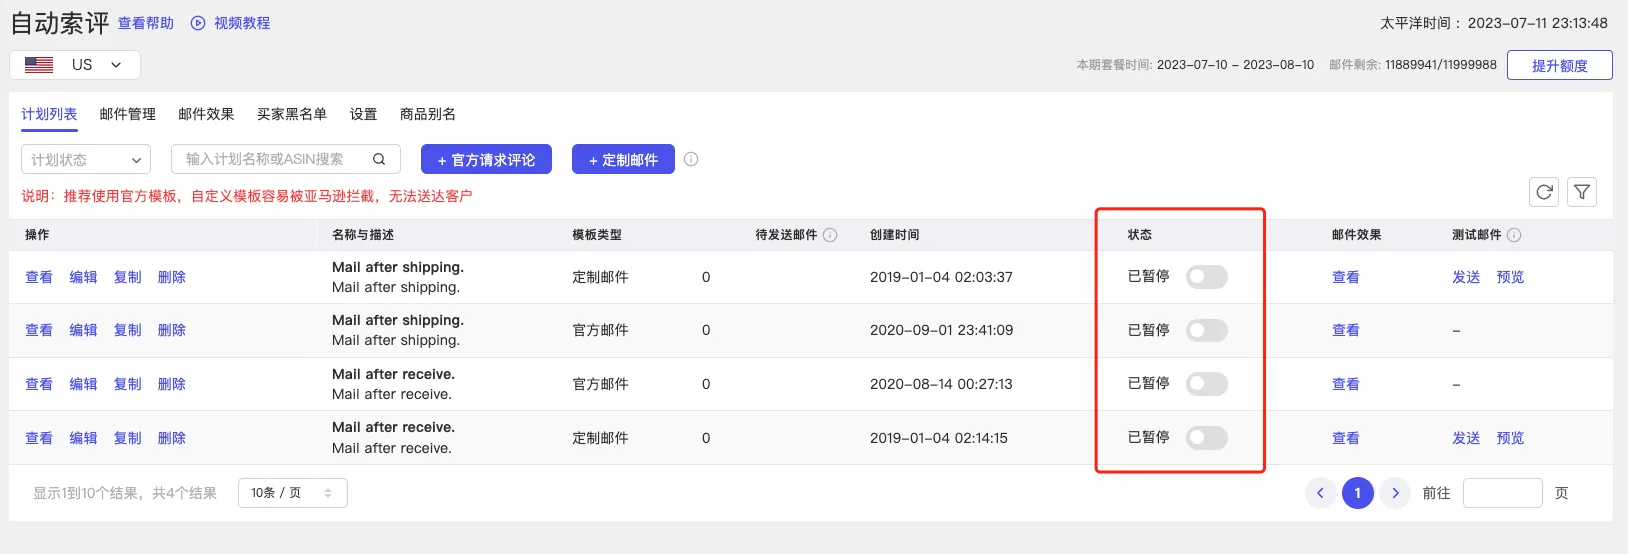Click plan name or ASIN search field
1628x554 pixels.
(x=286, y=159)
